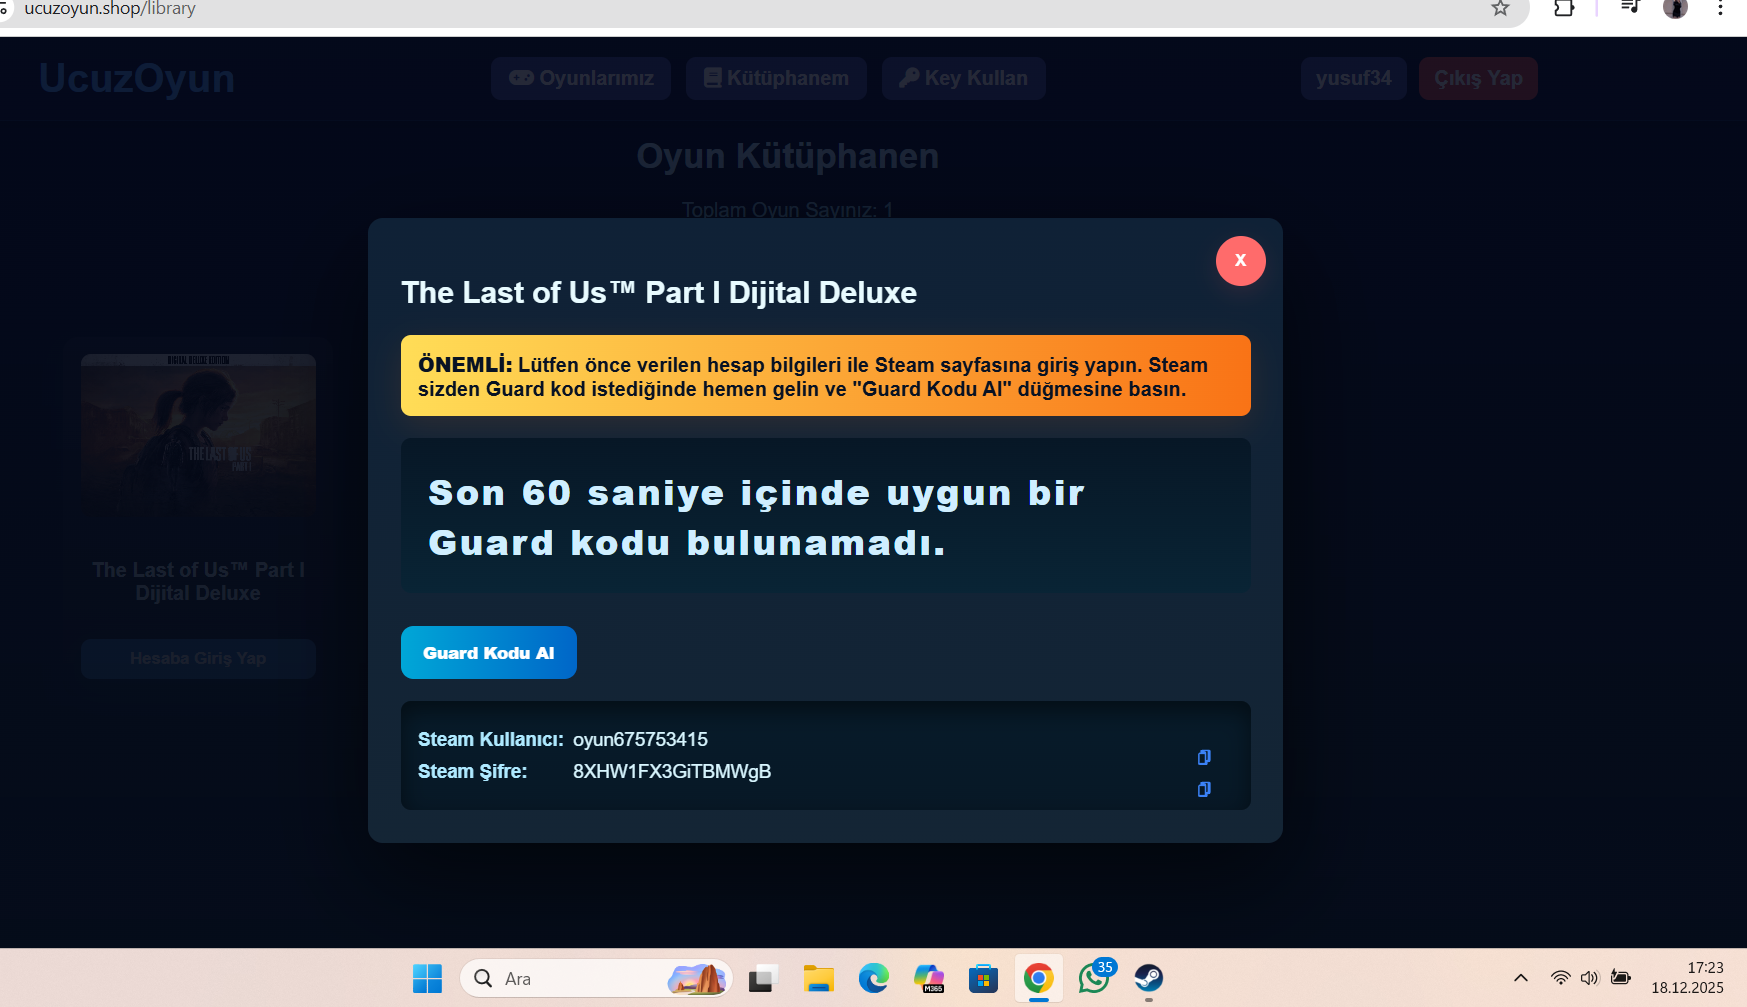Open the Chrome profile avatar
Screen dimensions: 1747x1007
pyautogui.click(x=1676, y=8)
